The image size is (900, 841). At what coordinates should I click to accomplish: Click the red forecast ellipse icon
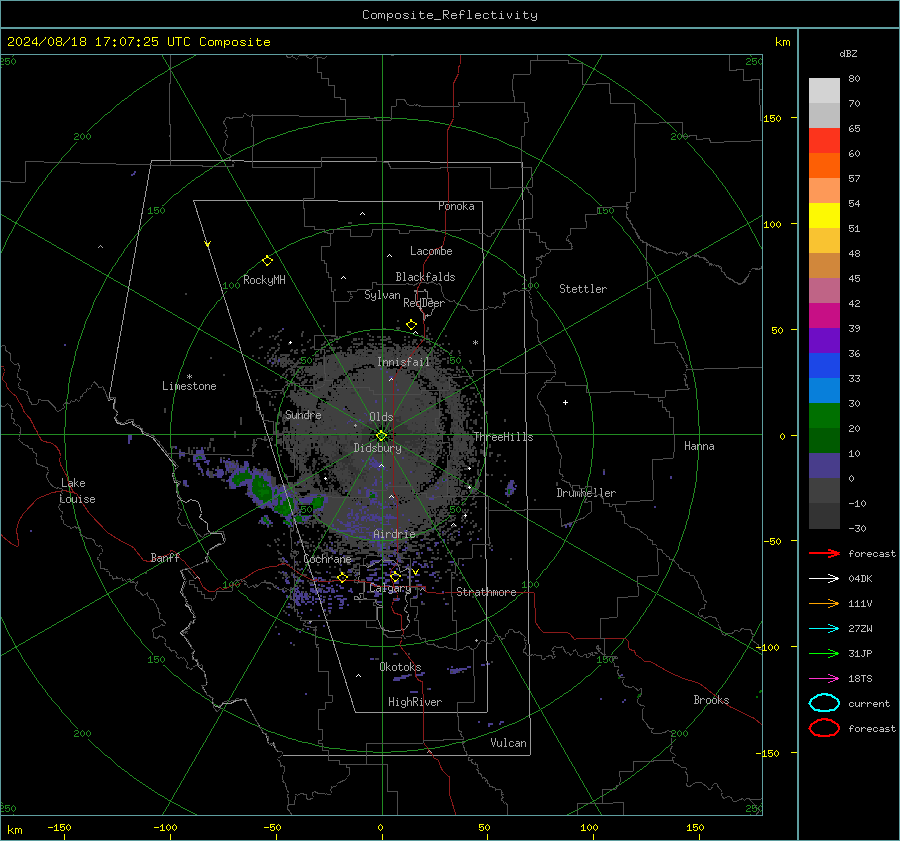click(x=824, y=728)
